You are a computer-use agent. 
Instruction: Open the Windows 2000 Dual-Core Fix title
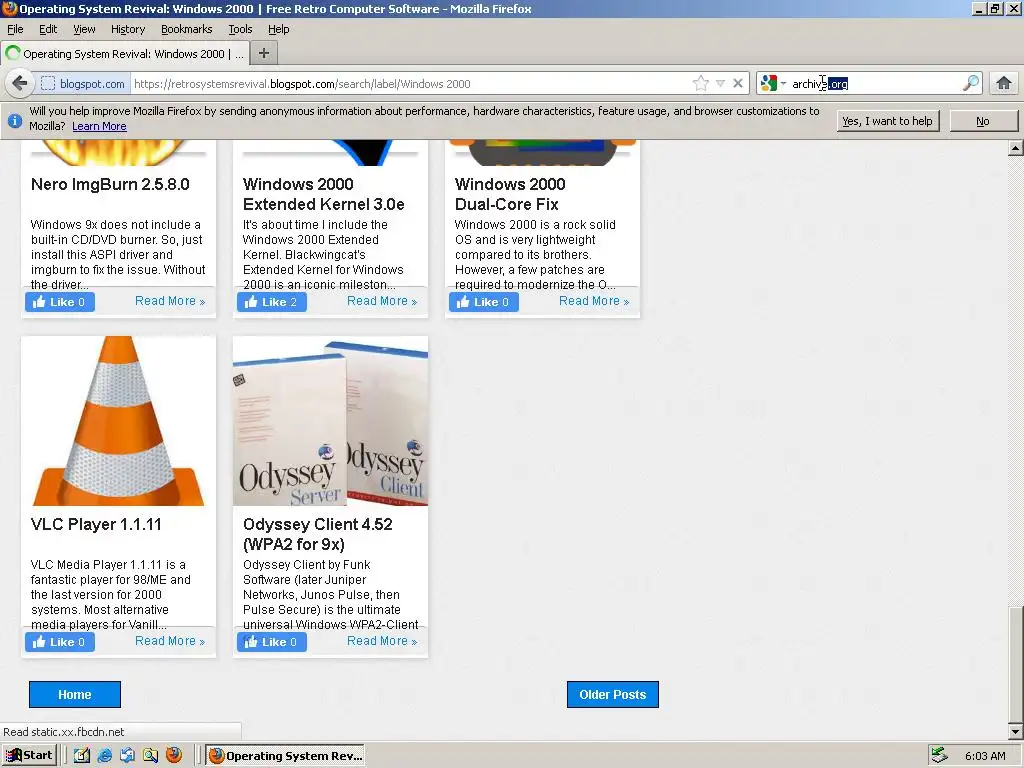pos(510,194)
